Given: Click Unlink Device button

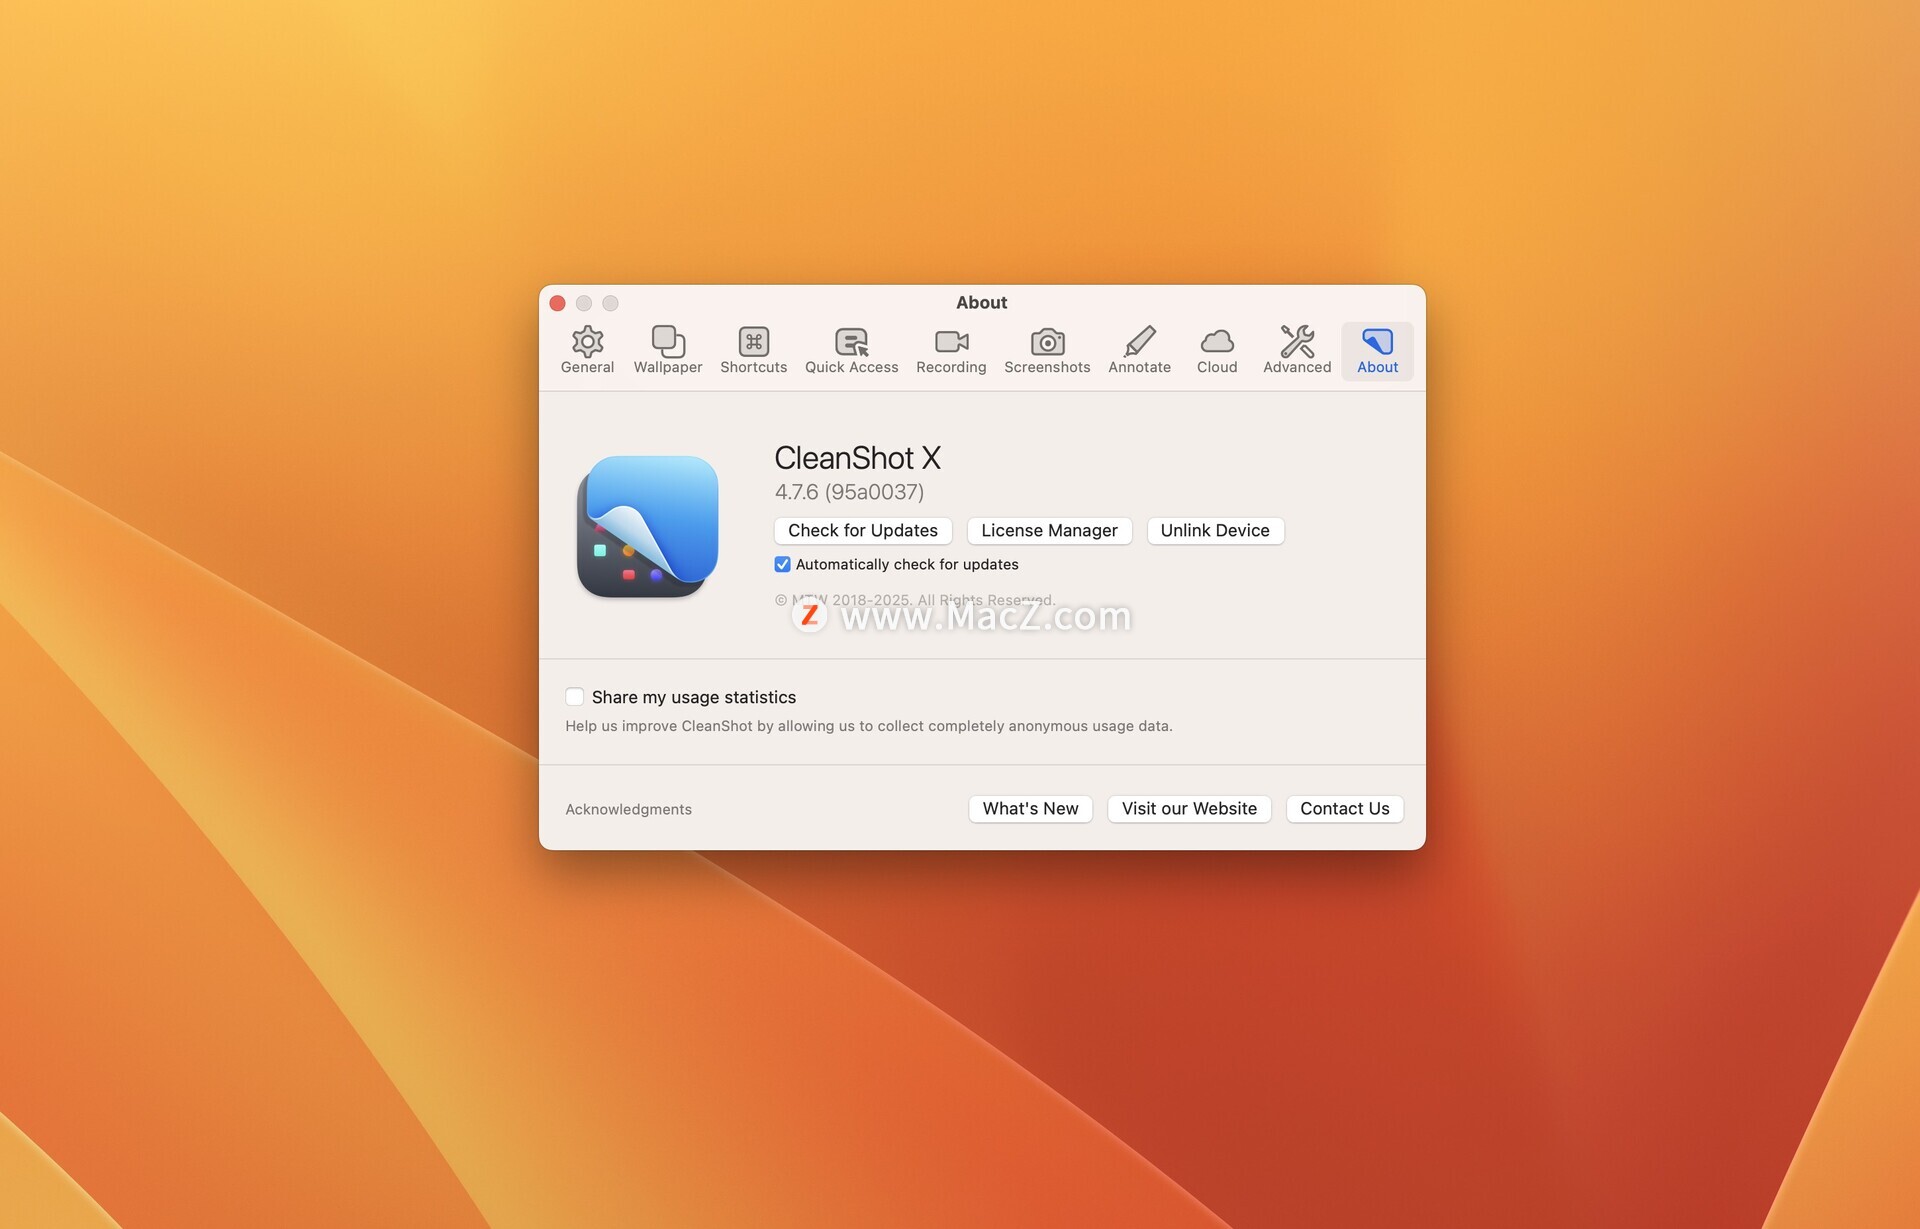Looking at the screenshot, I should pyautogui.click(x=1215, y=530).
